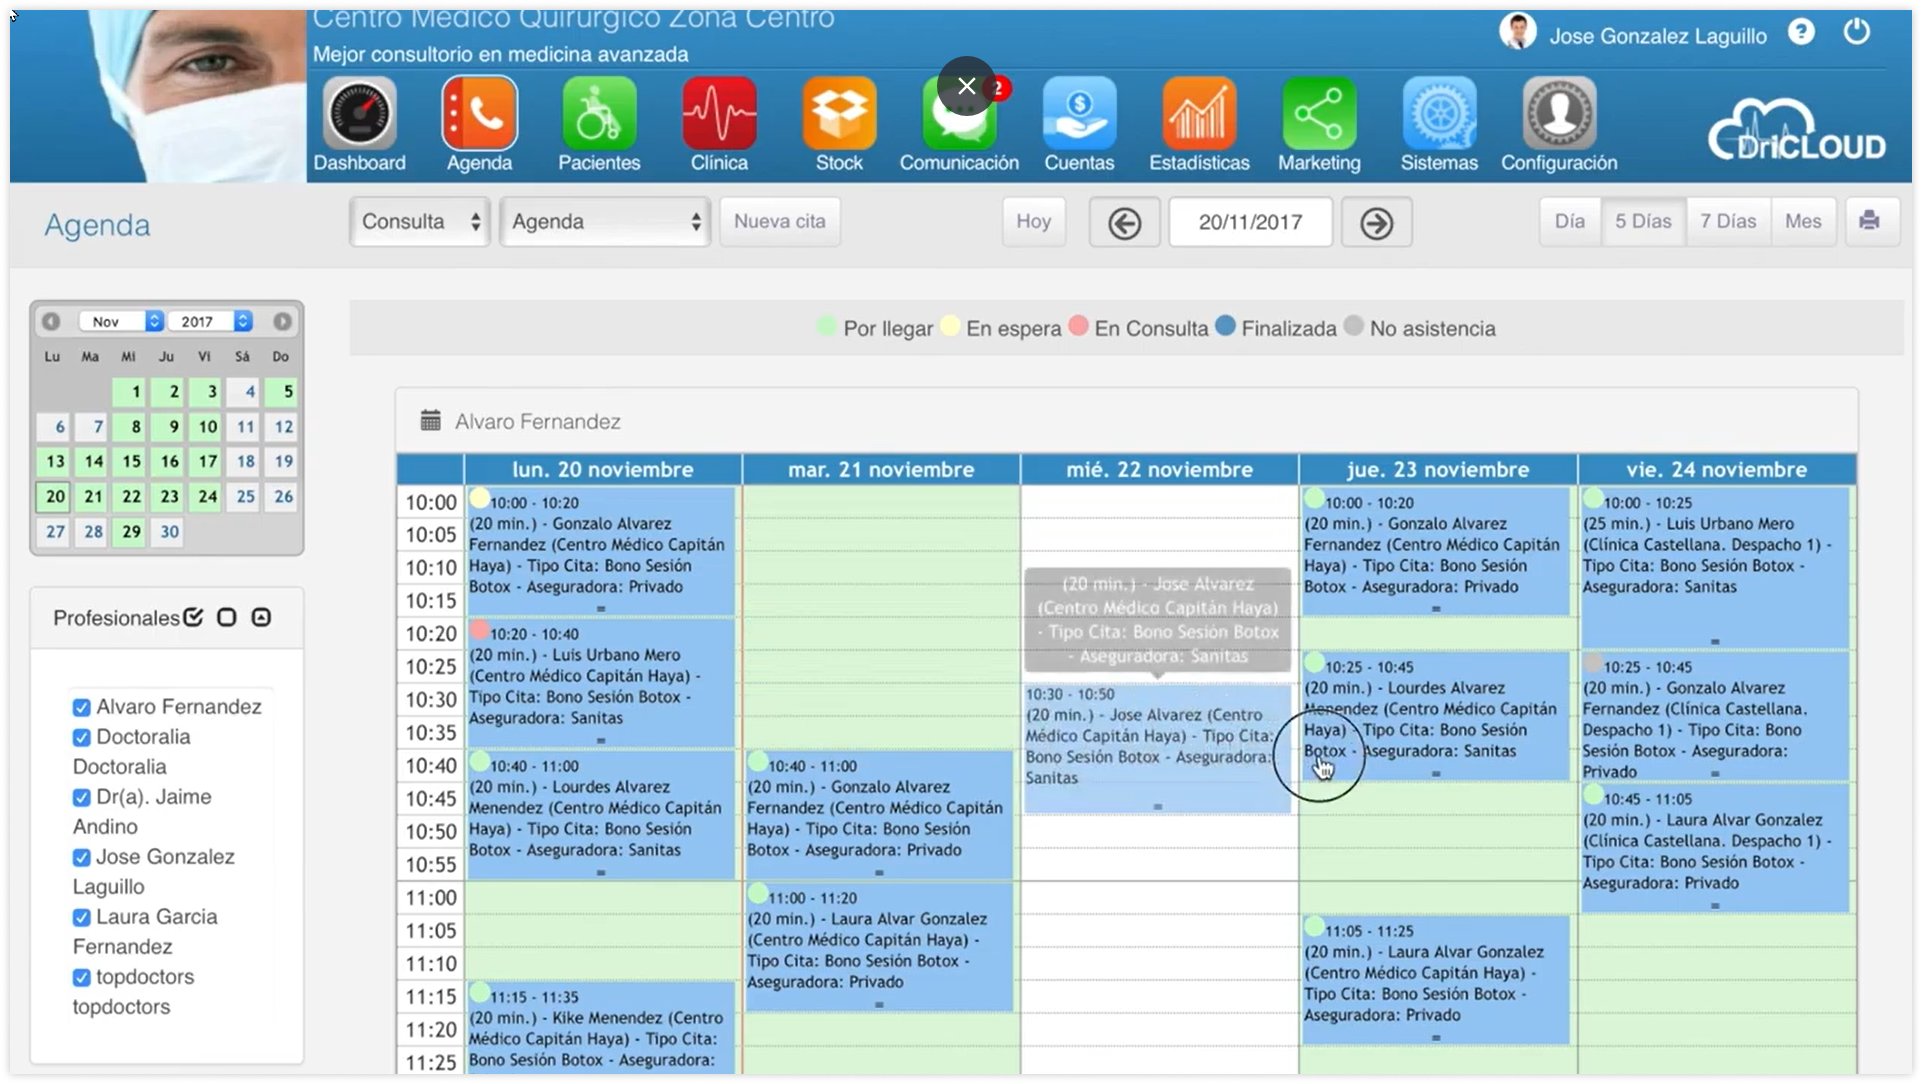Click the Jose Gonzalez Laguillo avatar
Screen dimensions: 1922x1084
coord(1517,32)
